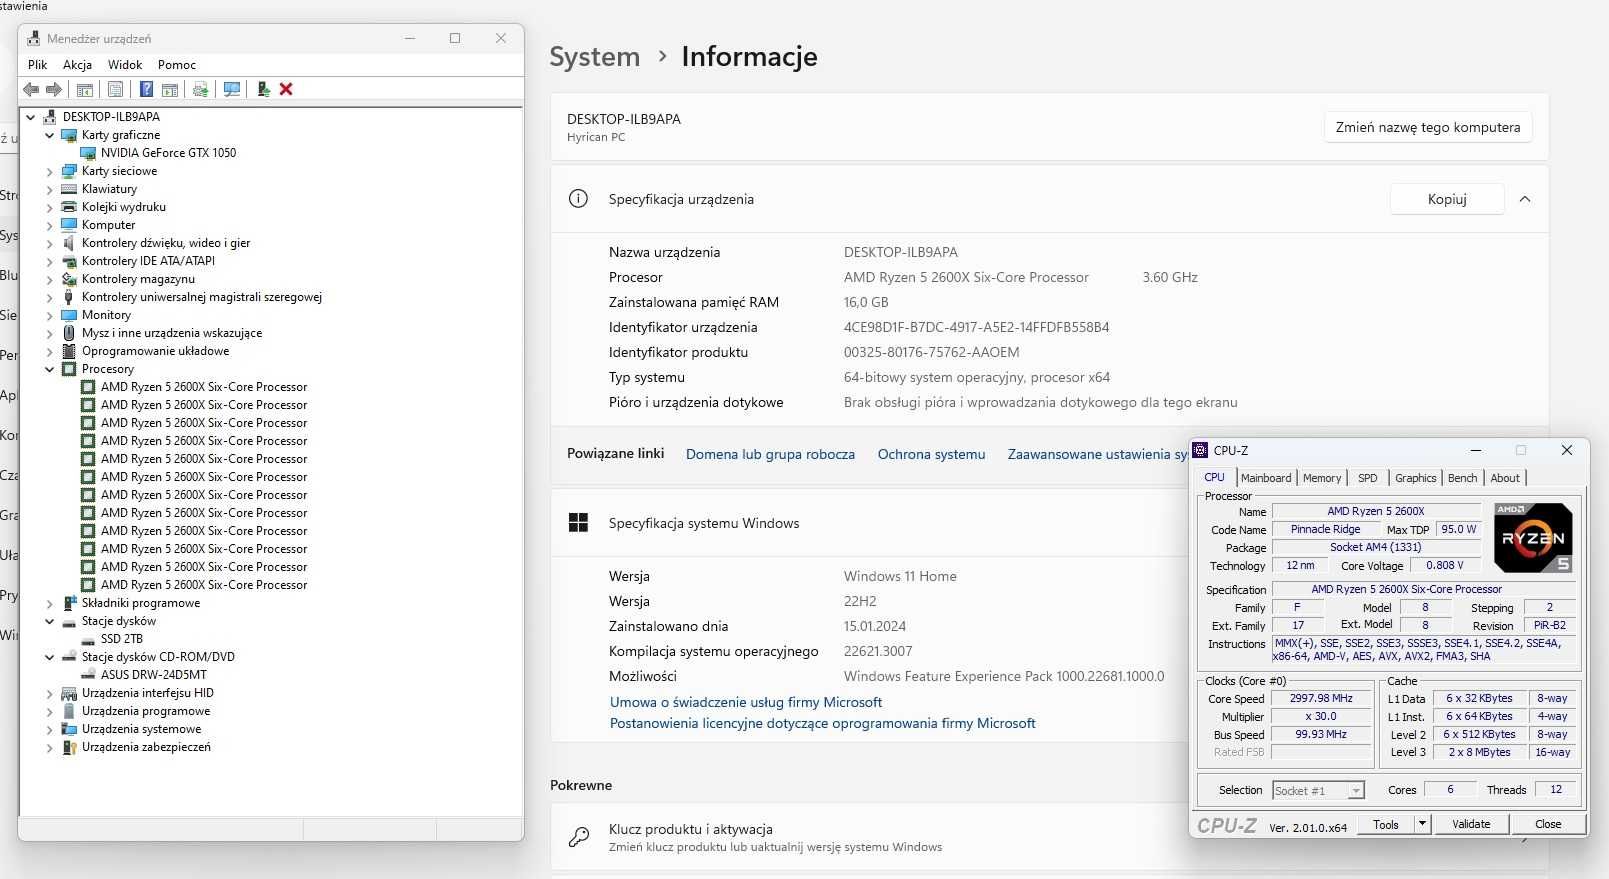Collapse the Karty graficzne node
Viewport: 1609px width, 879px height.
pyautogui.click(x=49, y=135)
